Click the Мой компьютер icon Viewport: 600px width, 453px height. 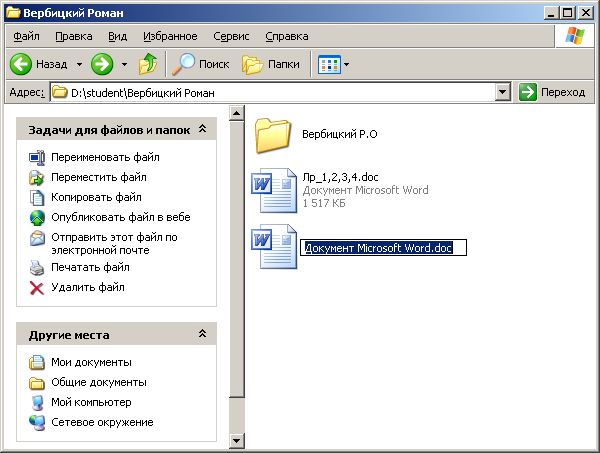(x=37, y=402)
